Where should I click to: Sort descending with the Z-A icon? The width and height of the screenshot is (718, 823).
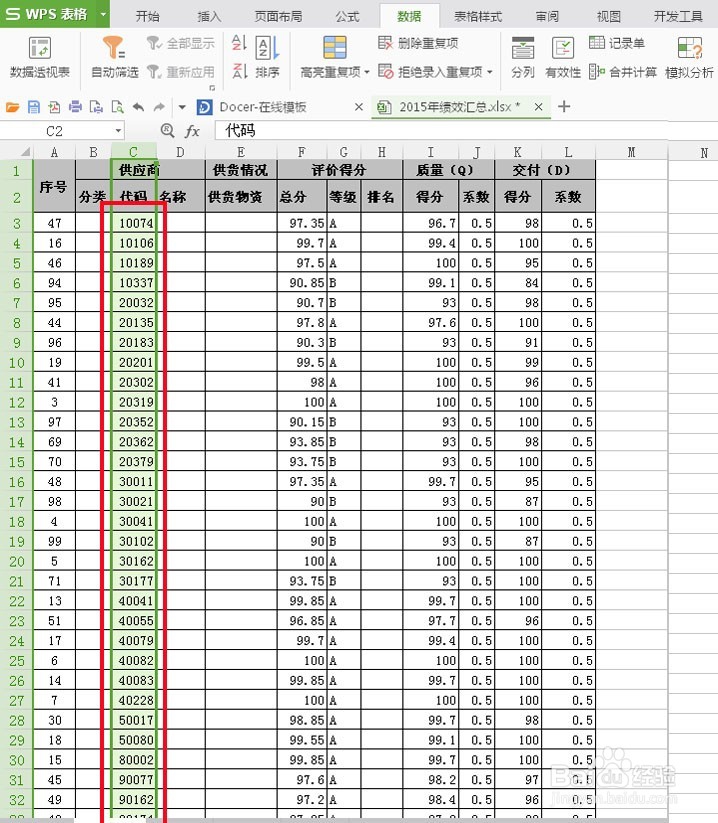click(x=239, y=70)
